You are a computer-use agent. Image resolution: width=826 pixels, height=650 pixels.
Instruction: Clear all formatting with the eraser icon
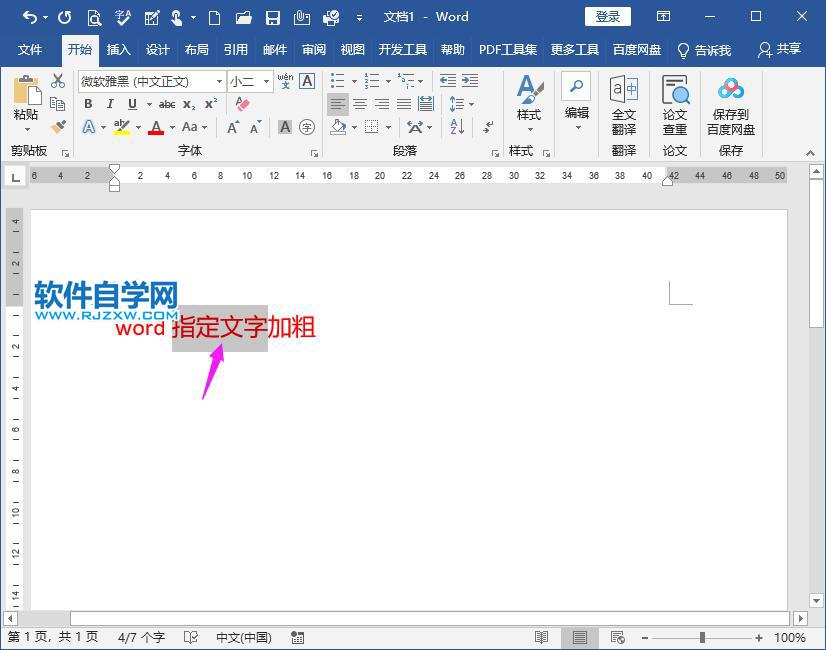tap(243, 104)
